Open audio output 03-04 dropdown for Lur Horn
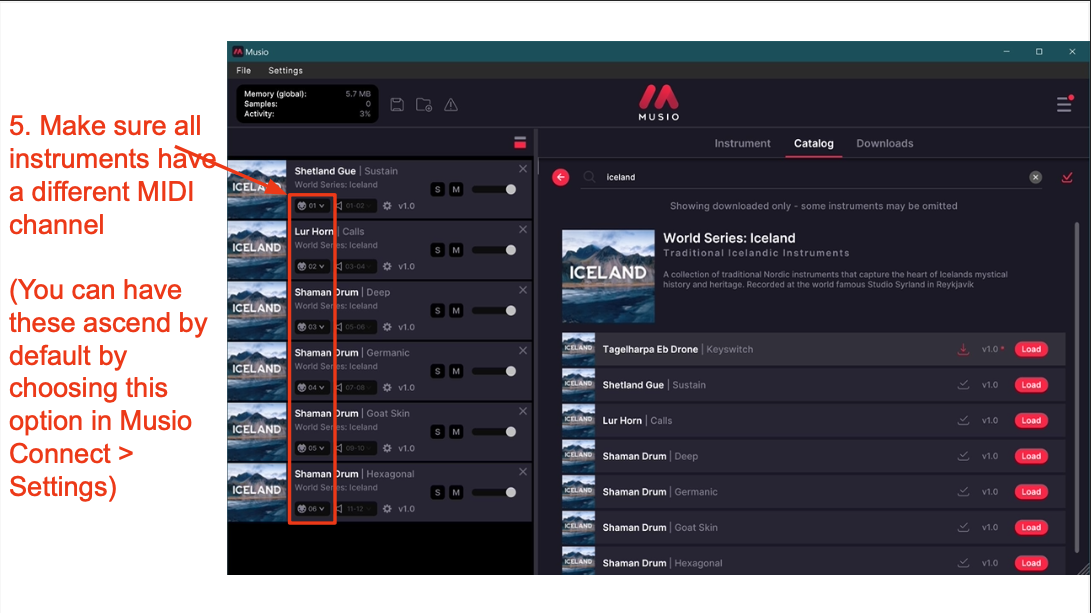1091x613 pixels. pyautogui.click(x=356, y=266)
